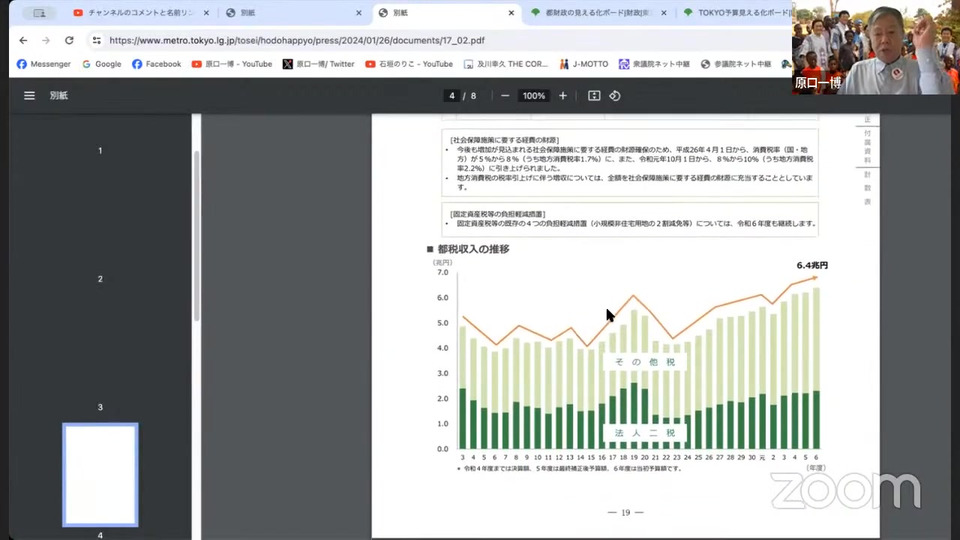Viewport: 960px width, 540px height.
Task: Open the 参議院ネット中継 bookmark
Action: (x=736, y=64)
